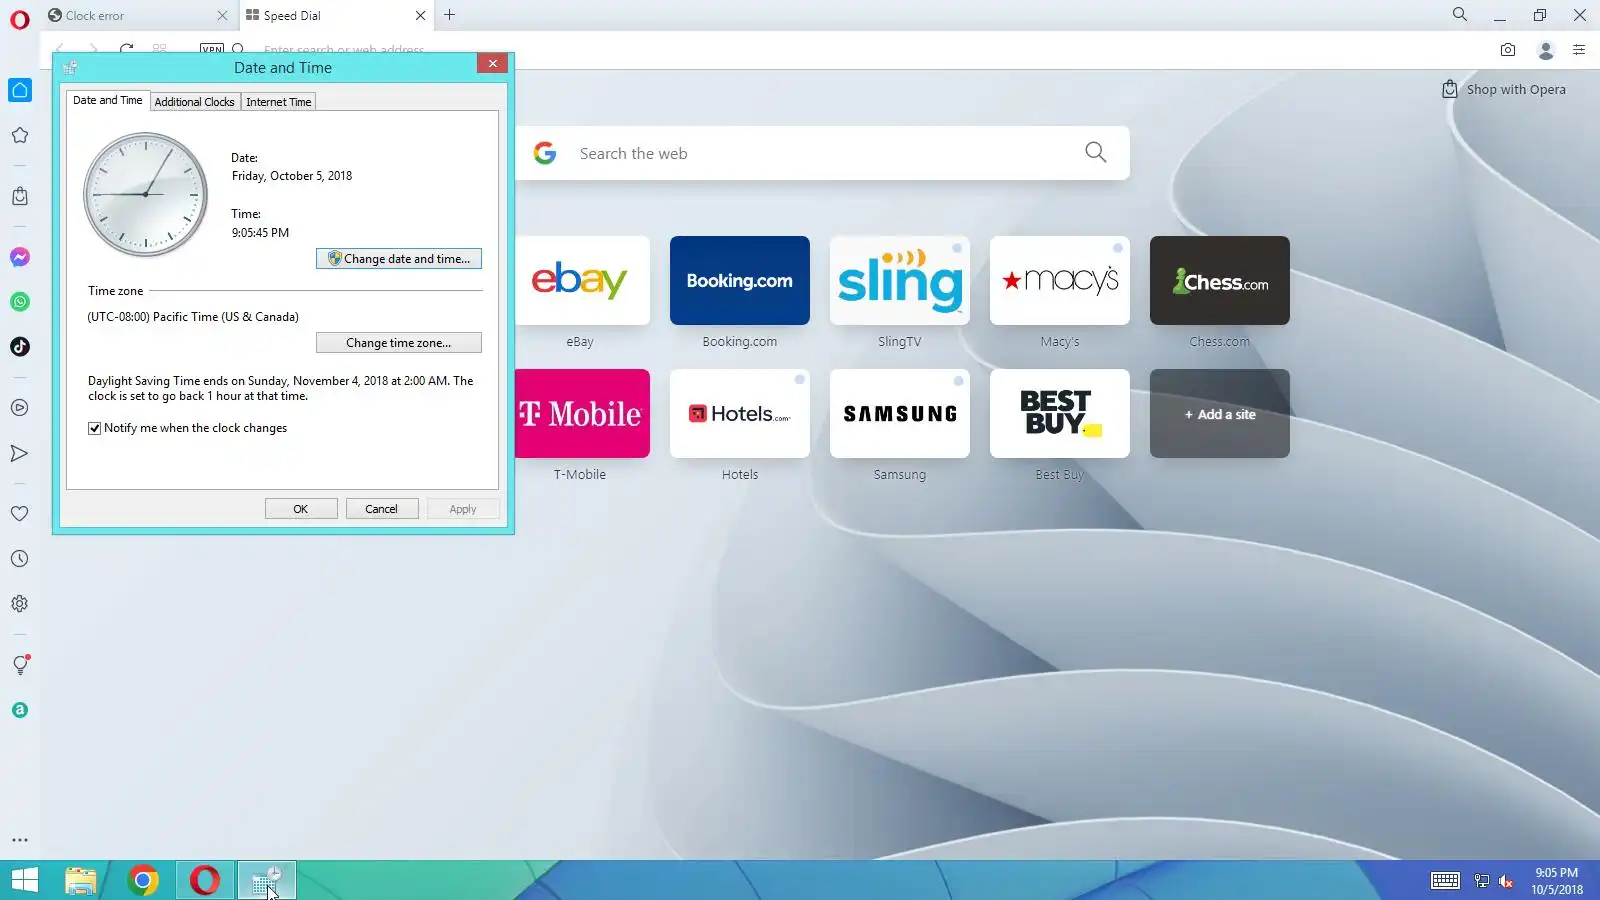Open the lightbulb tips icon
Screen dimensions: 1600x900
(20, 665)
